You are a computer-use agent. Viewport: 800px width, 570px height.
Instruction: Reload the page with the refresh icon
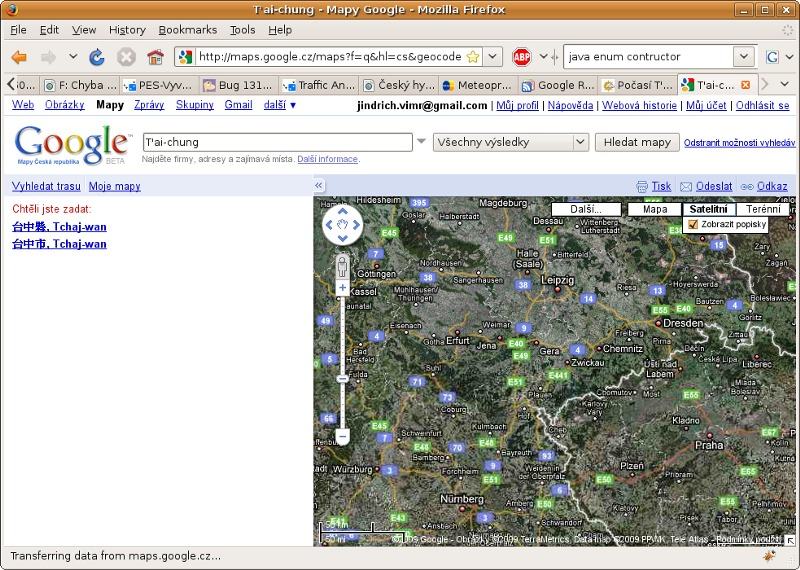click(x=96, y=57)
